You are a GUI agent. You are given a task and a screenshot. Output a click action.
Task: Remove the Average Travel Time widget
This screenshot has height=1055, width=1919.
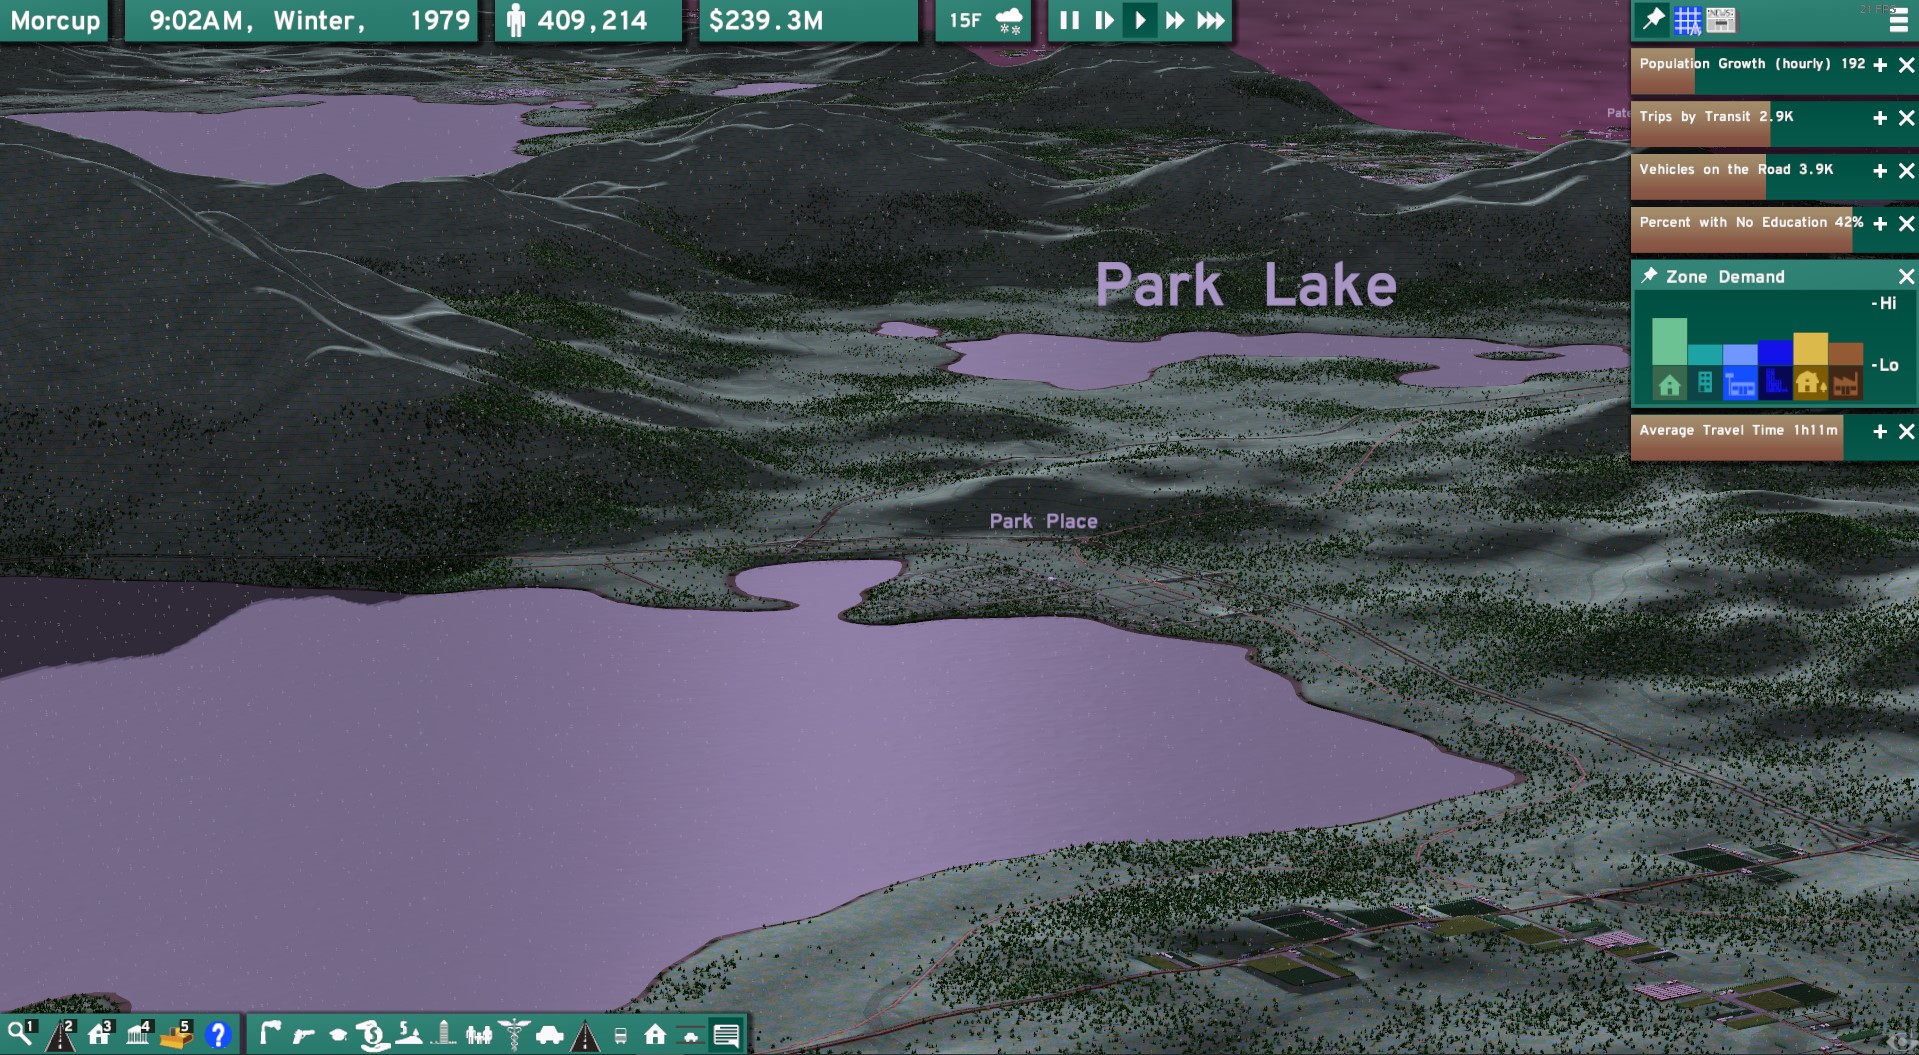tap(1906, 432)
